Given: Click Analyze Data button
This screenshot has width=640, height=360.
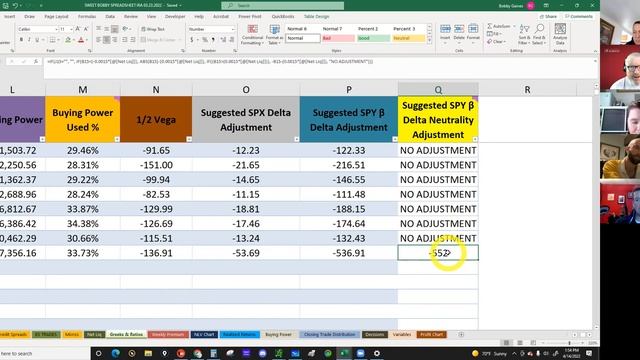Looking at the screenshot, I should [x=560, y=34].
